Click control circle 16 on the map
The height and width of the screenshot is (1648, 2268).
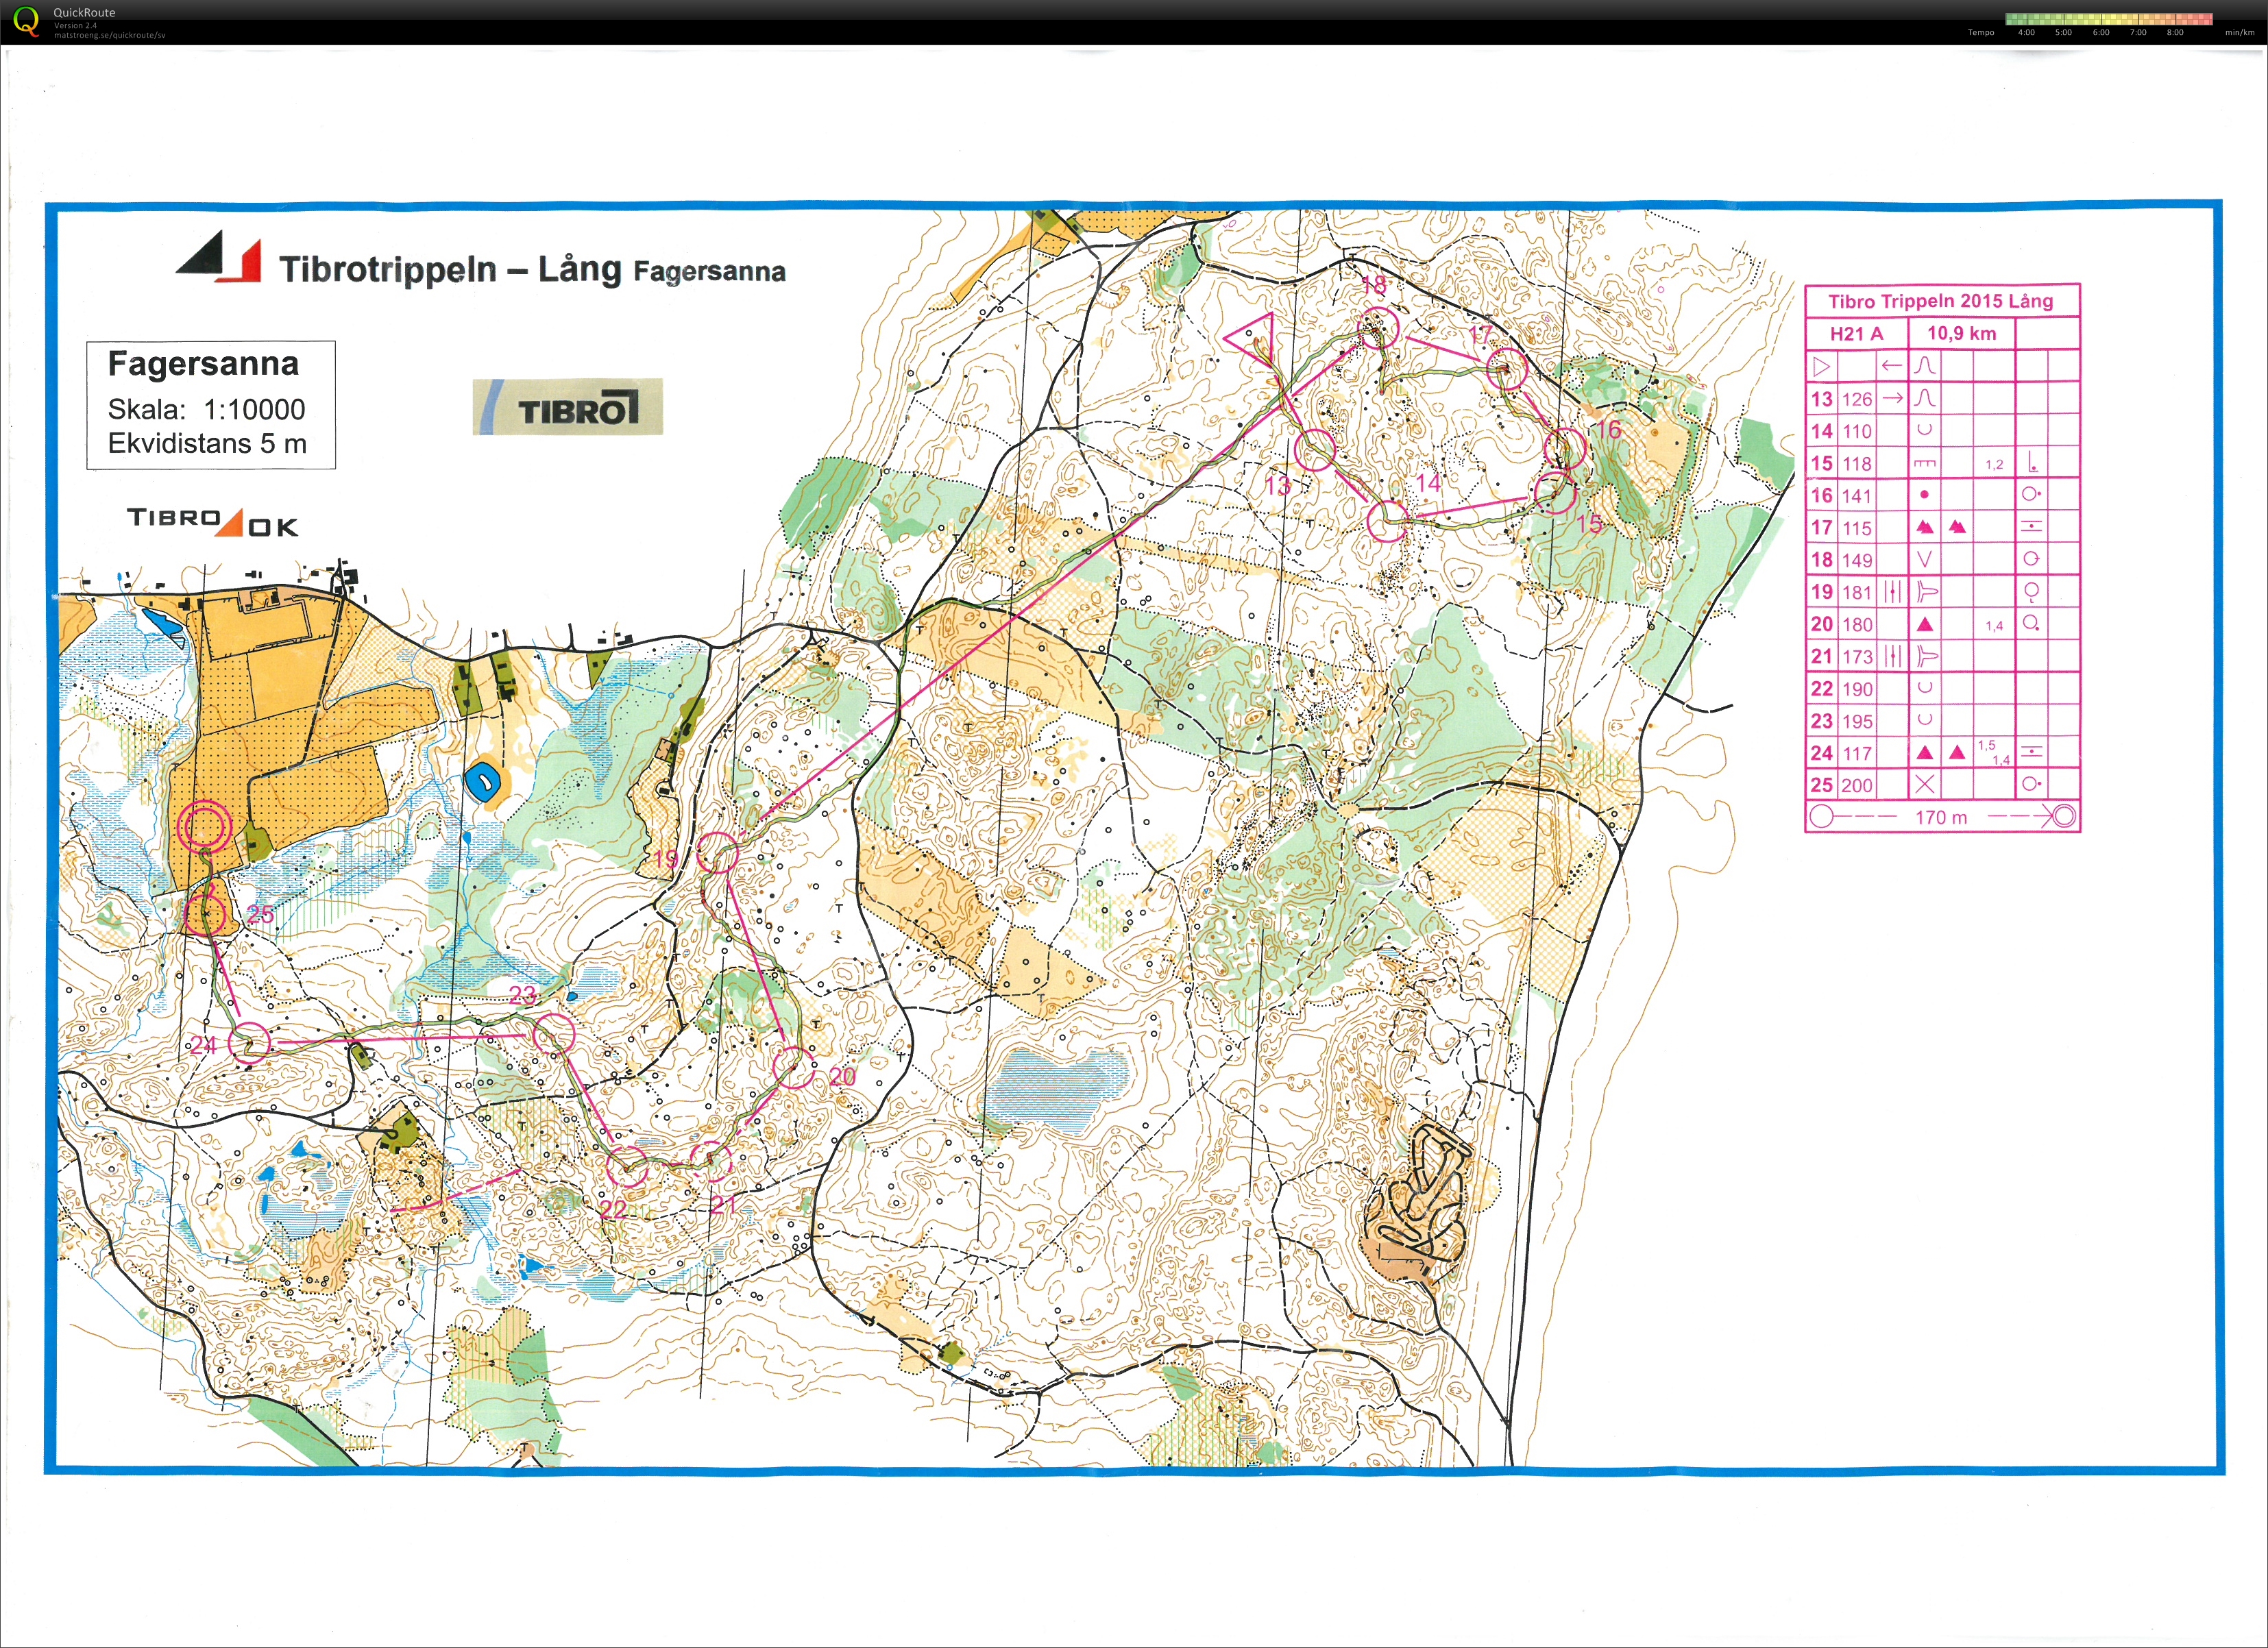coord(1565,448)
